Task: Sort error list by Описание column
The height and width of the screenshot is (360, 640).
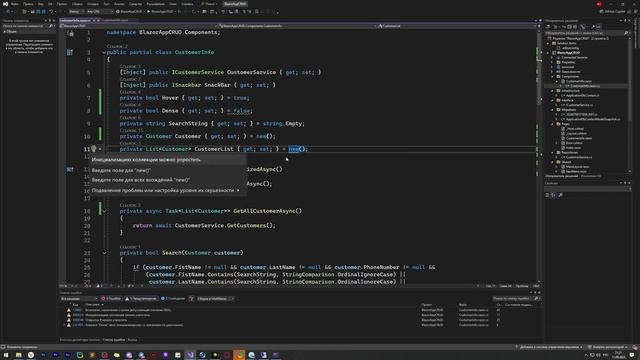Action: [x=92, y=305]
